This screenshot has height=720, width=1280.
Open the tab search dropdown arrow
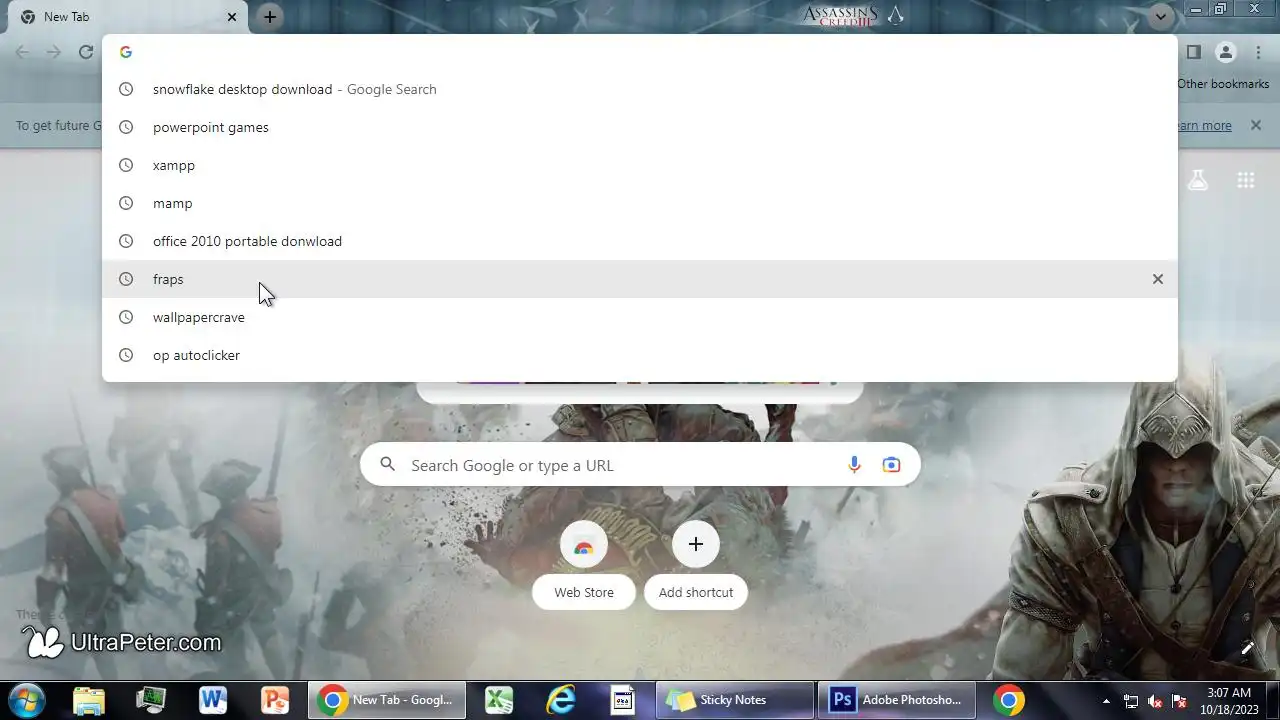(1160, 17)
